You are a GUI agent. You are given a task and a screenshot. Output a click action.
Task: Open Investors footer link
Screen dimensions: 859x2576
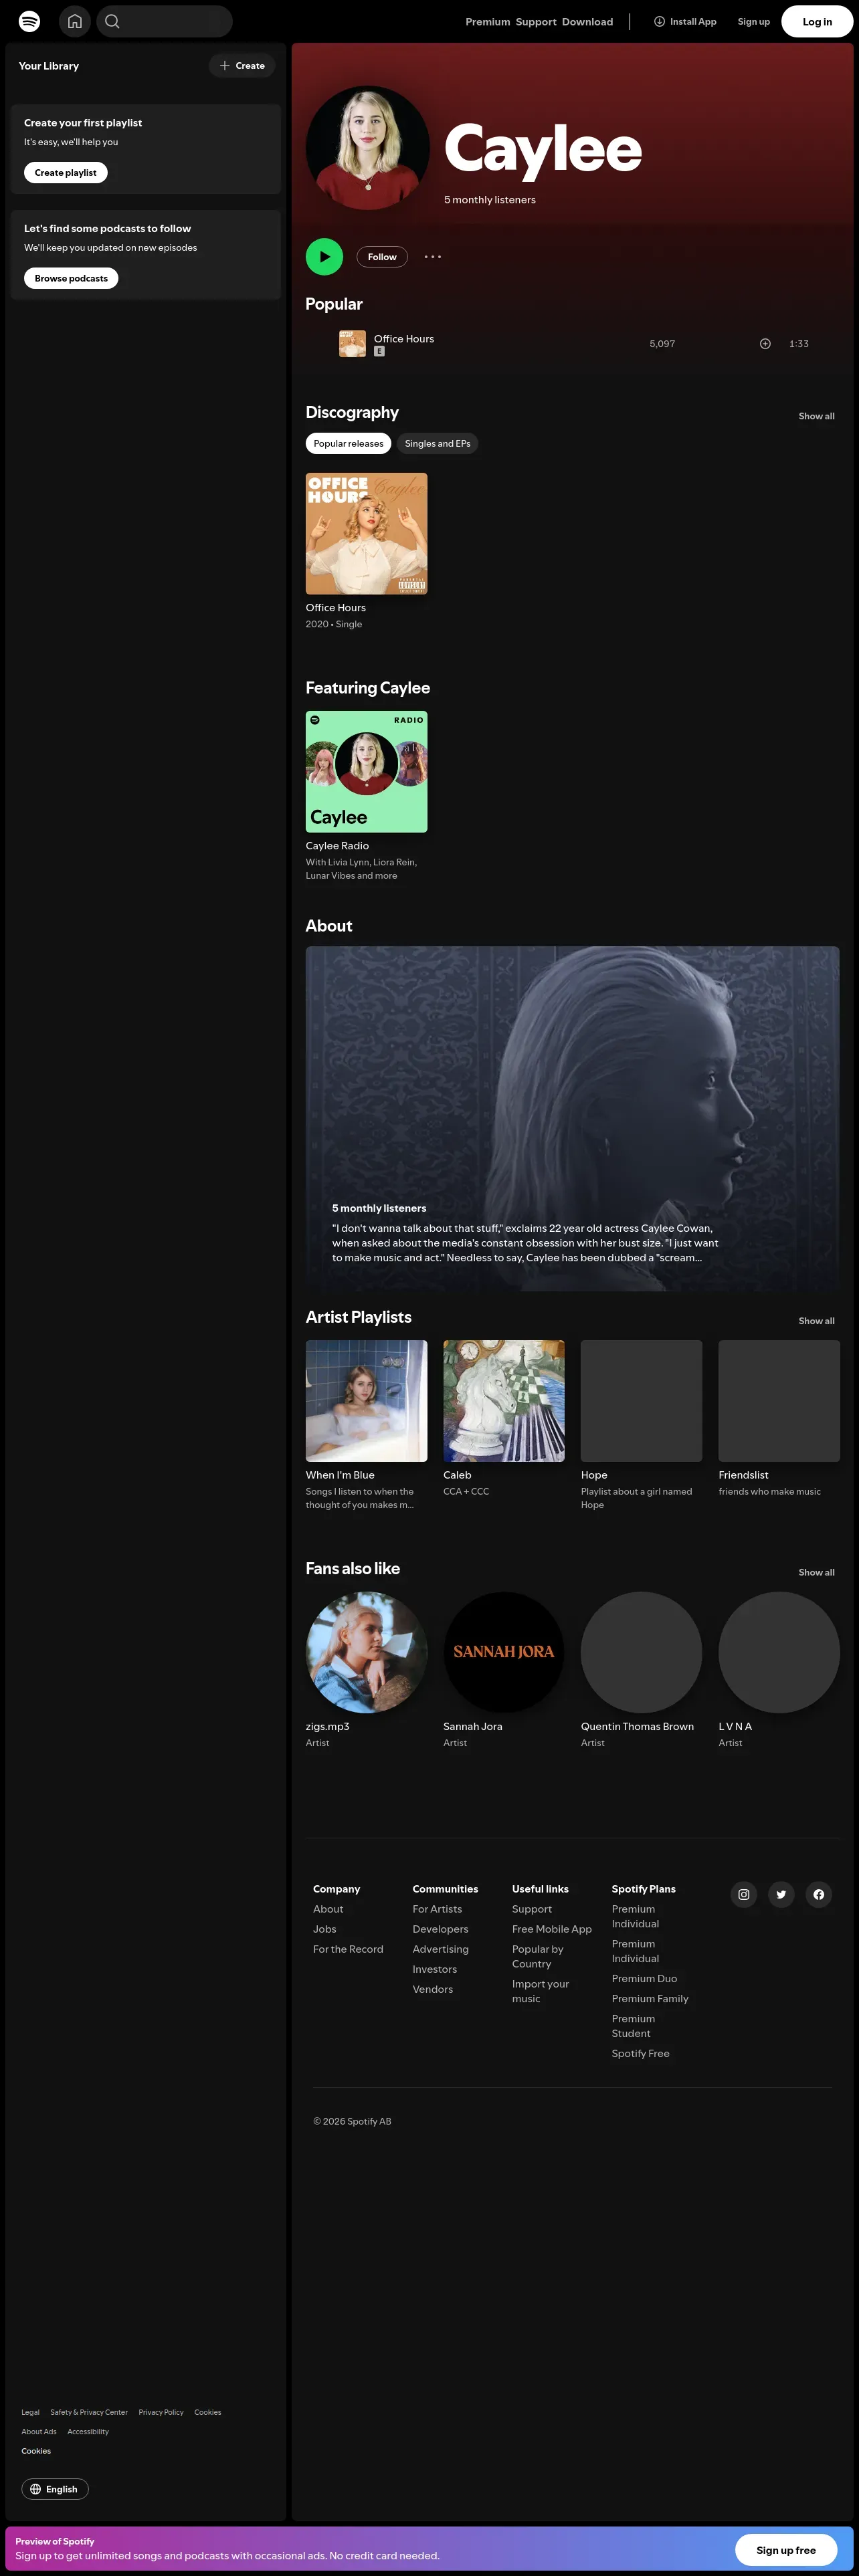pyautogui.click(x=434, y=1969)
